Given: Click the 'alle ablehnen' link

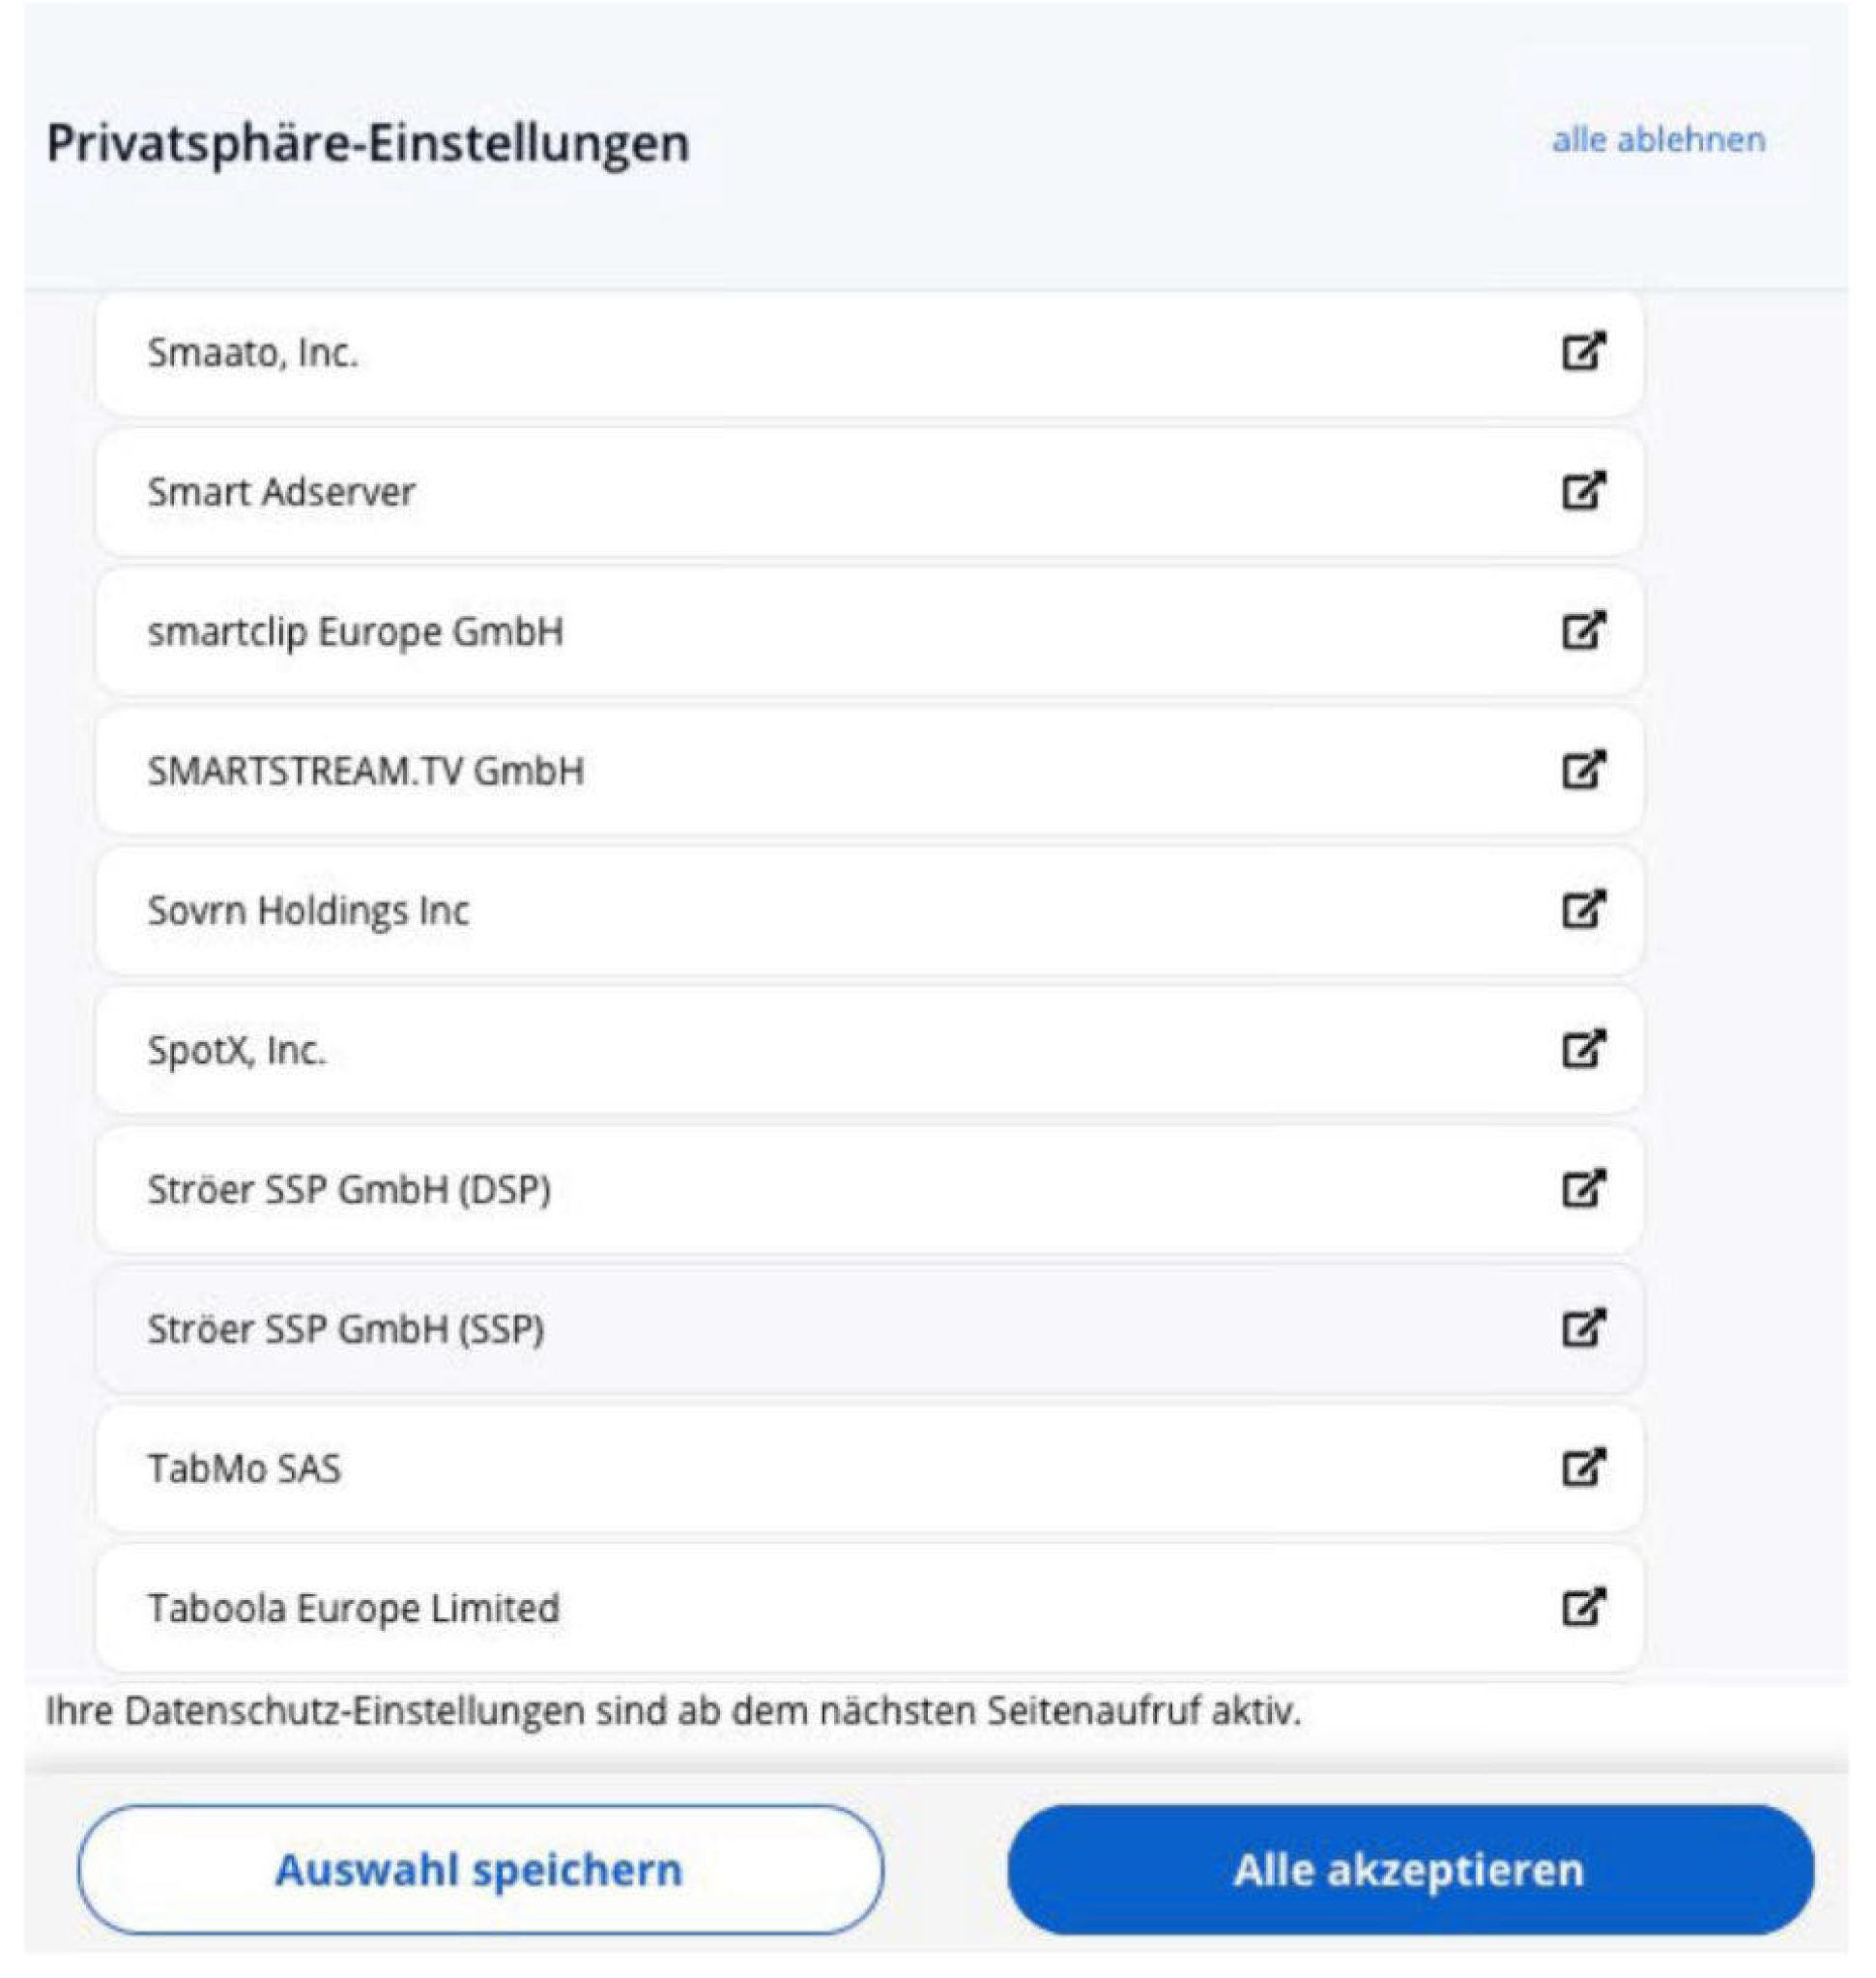Looking at the screenshot, I should click(1658, 140).
